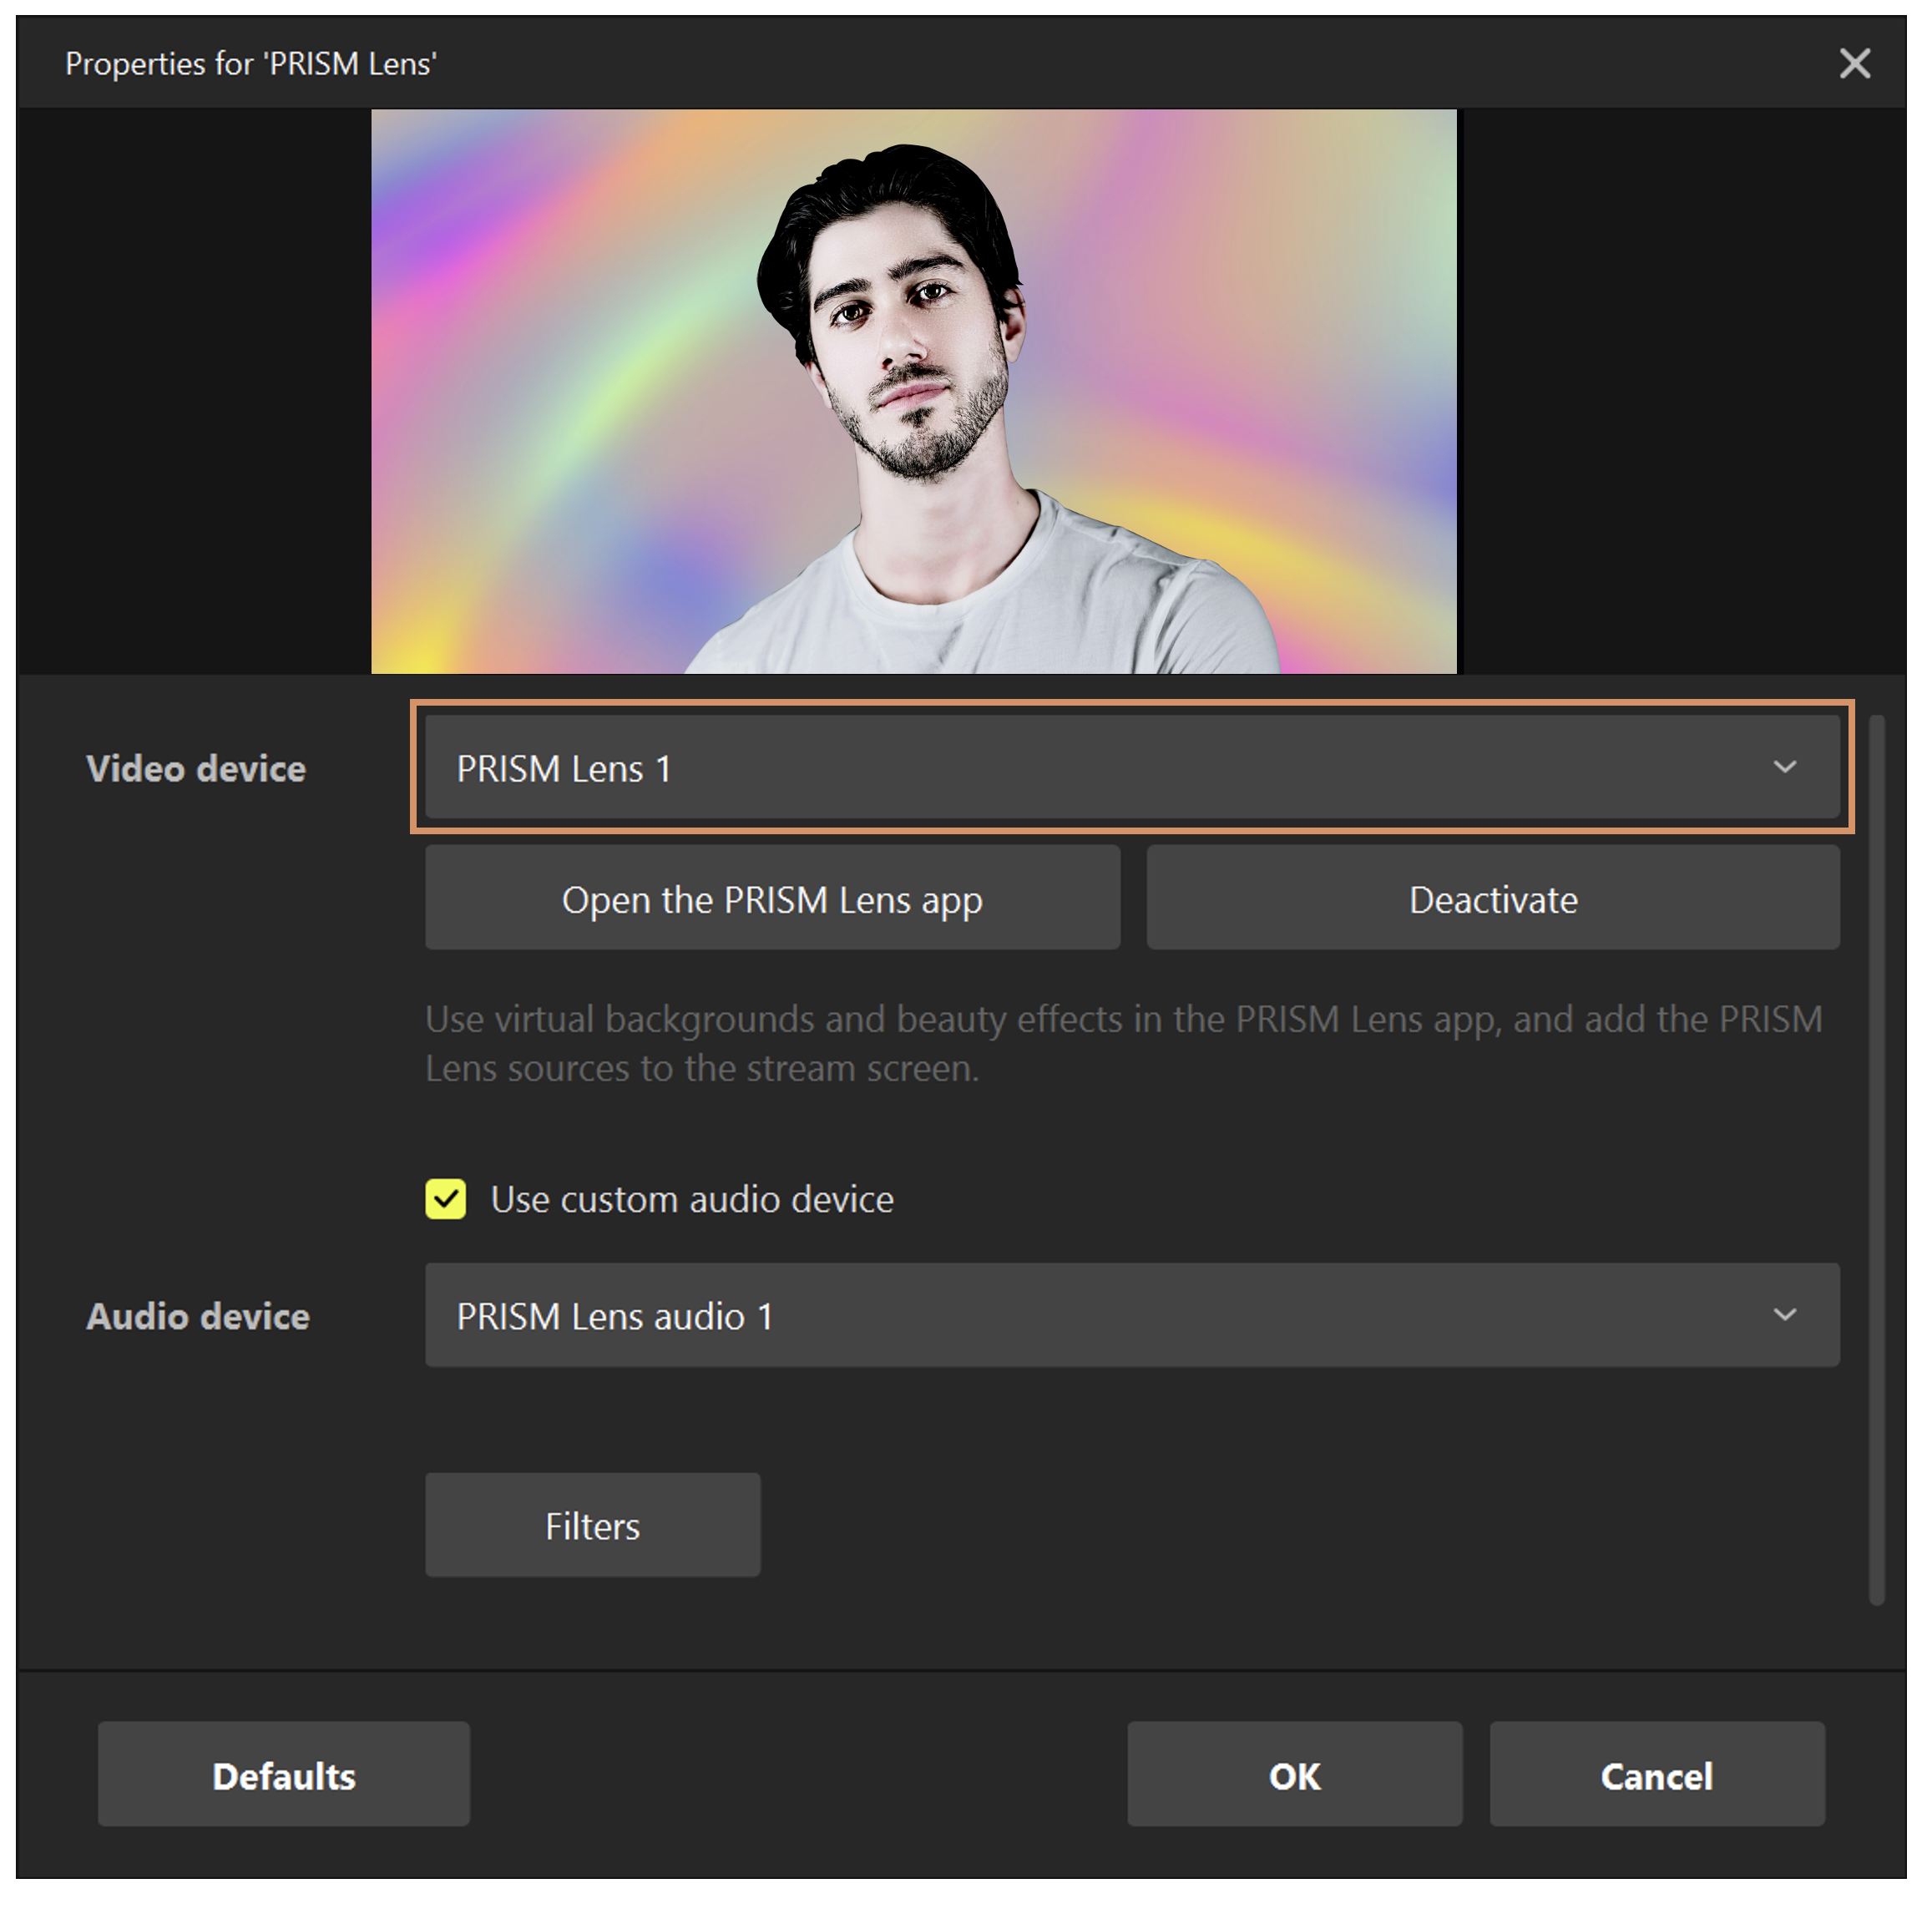Screen dimensions: 1932x1924
Task: Click the dialog title 'Properties for PRISM Lens'
Action: pos(252,64)
